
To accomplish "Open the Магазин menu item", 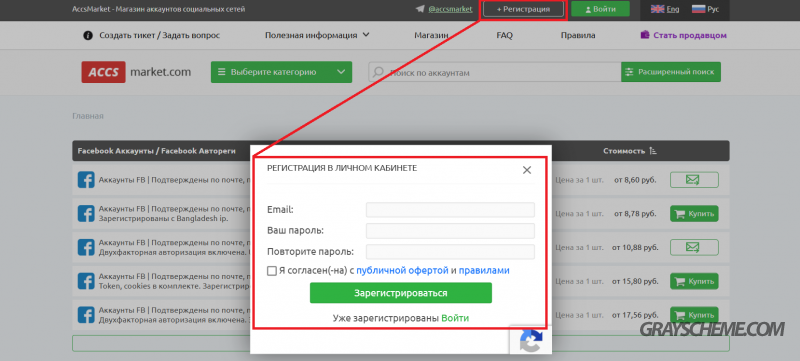I will pyautogui.click(x=431, y=35).
